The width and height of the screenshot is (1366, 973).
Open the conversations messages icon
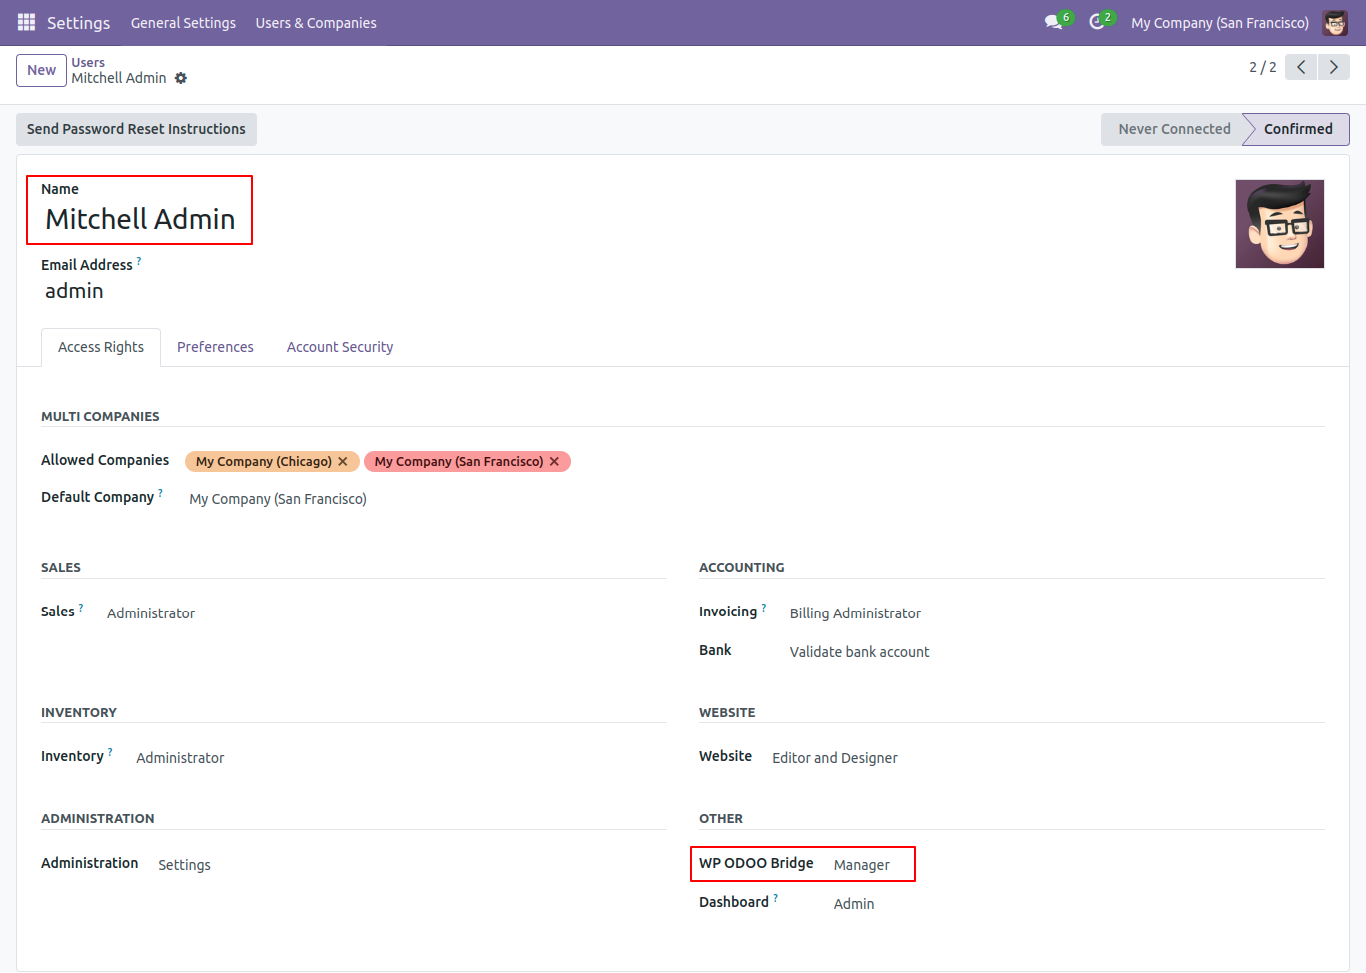1053,22
